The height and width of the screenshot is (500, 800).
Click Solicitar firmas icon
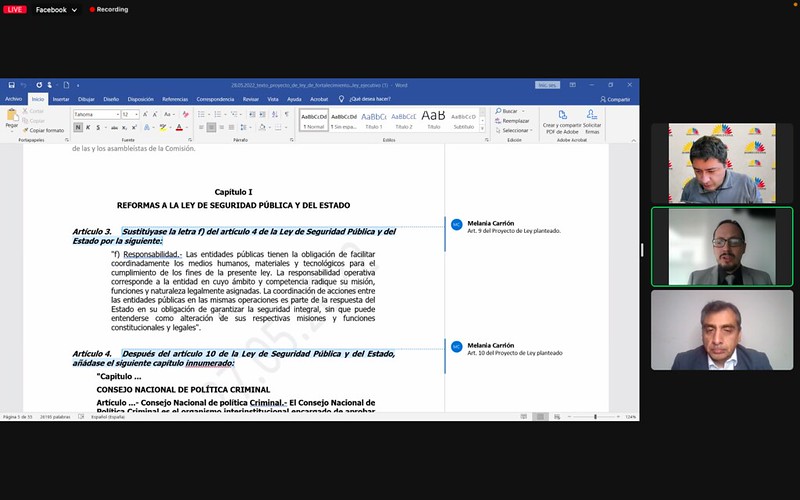[592, 122]
